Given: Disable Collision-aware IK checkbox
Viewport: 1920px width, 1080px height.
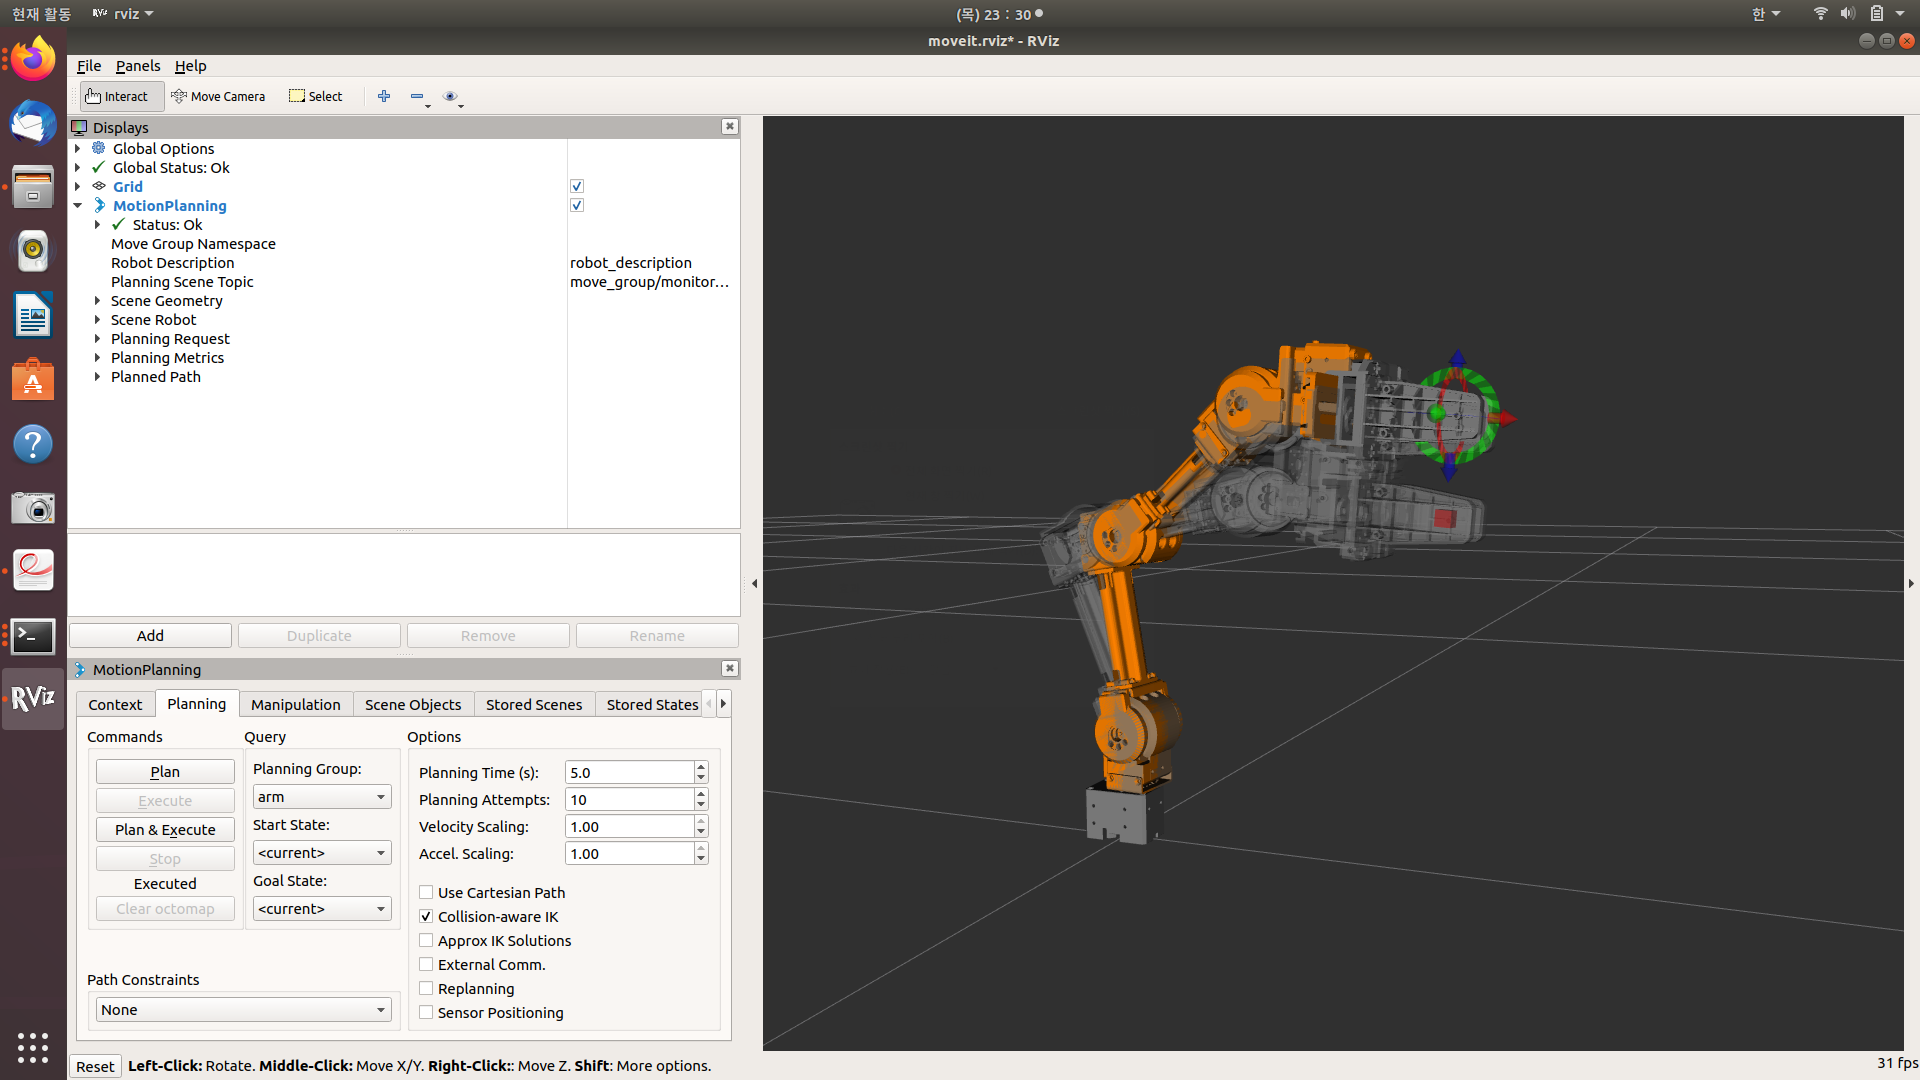Looking at the screenshot, I should pyautogui.click(x=427, y=917).
